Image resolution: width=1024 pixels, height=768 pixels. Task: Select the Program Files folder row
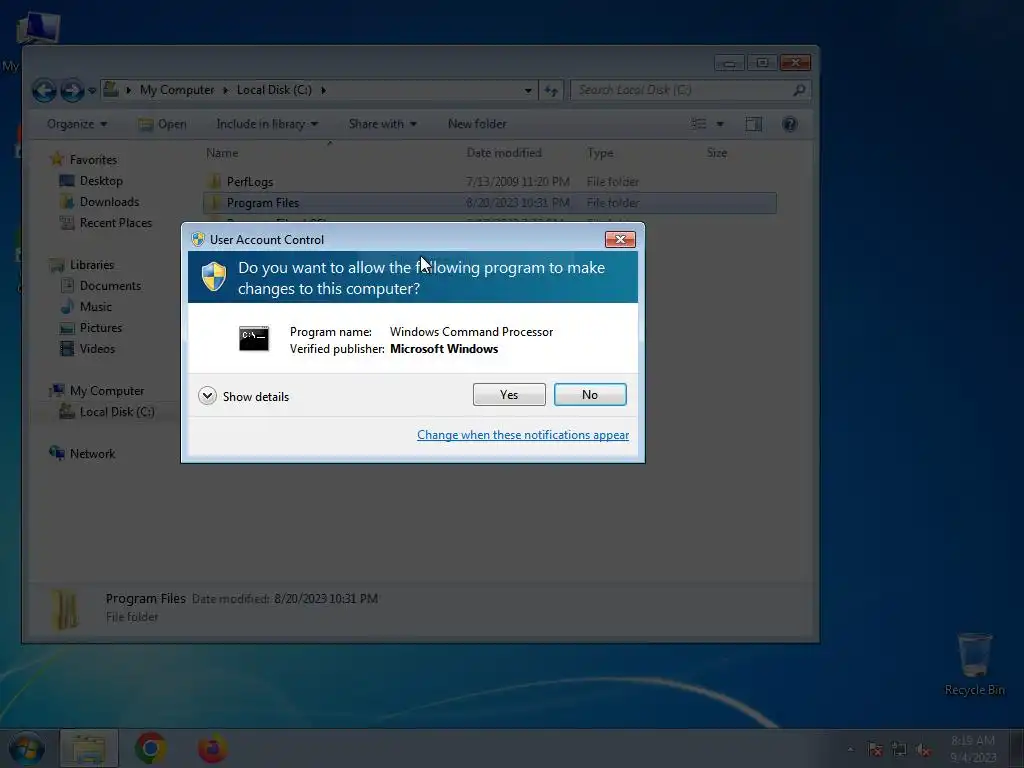pos(490,202)
